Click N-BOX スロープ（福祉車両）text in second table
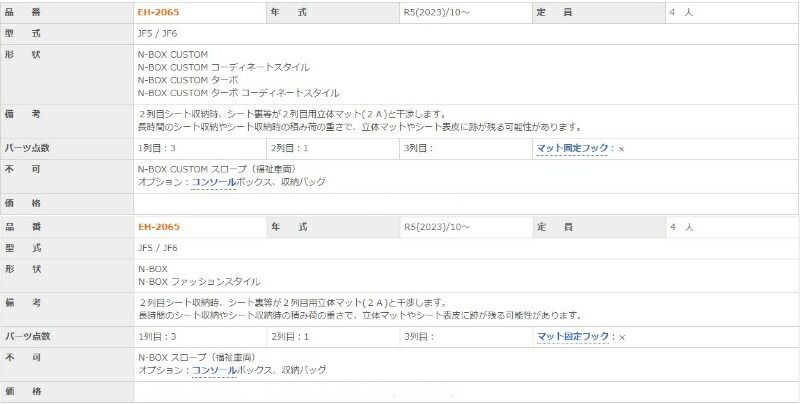Screen dimensions: 800x404 (197, 358)
